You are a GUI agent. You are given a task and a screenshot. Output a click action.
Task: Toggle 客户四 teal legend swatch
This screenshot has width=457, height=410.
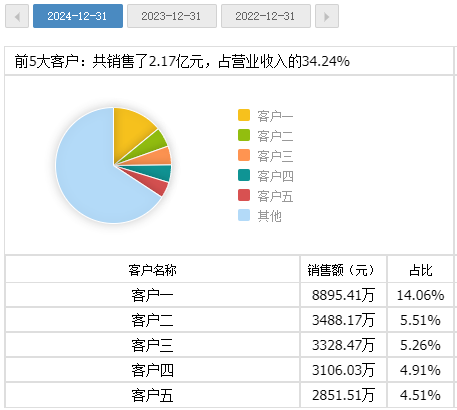point(244,175)
